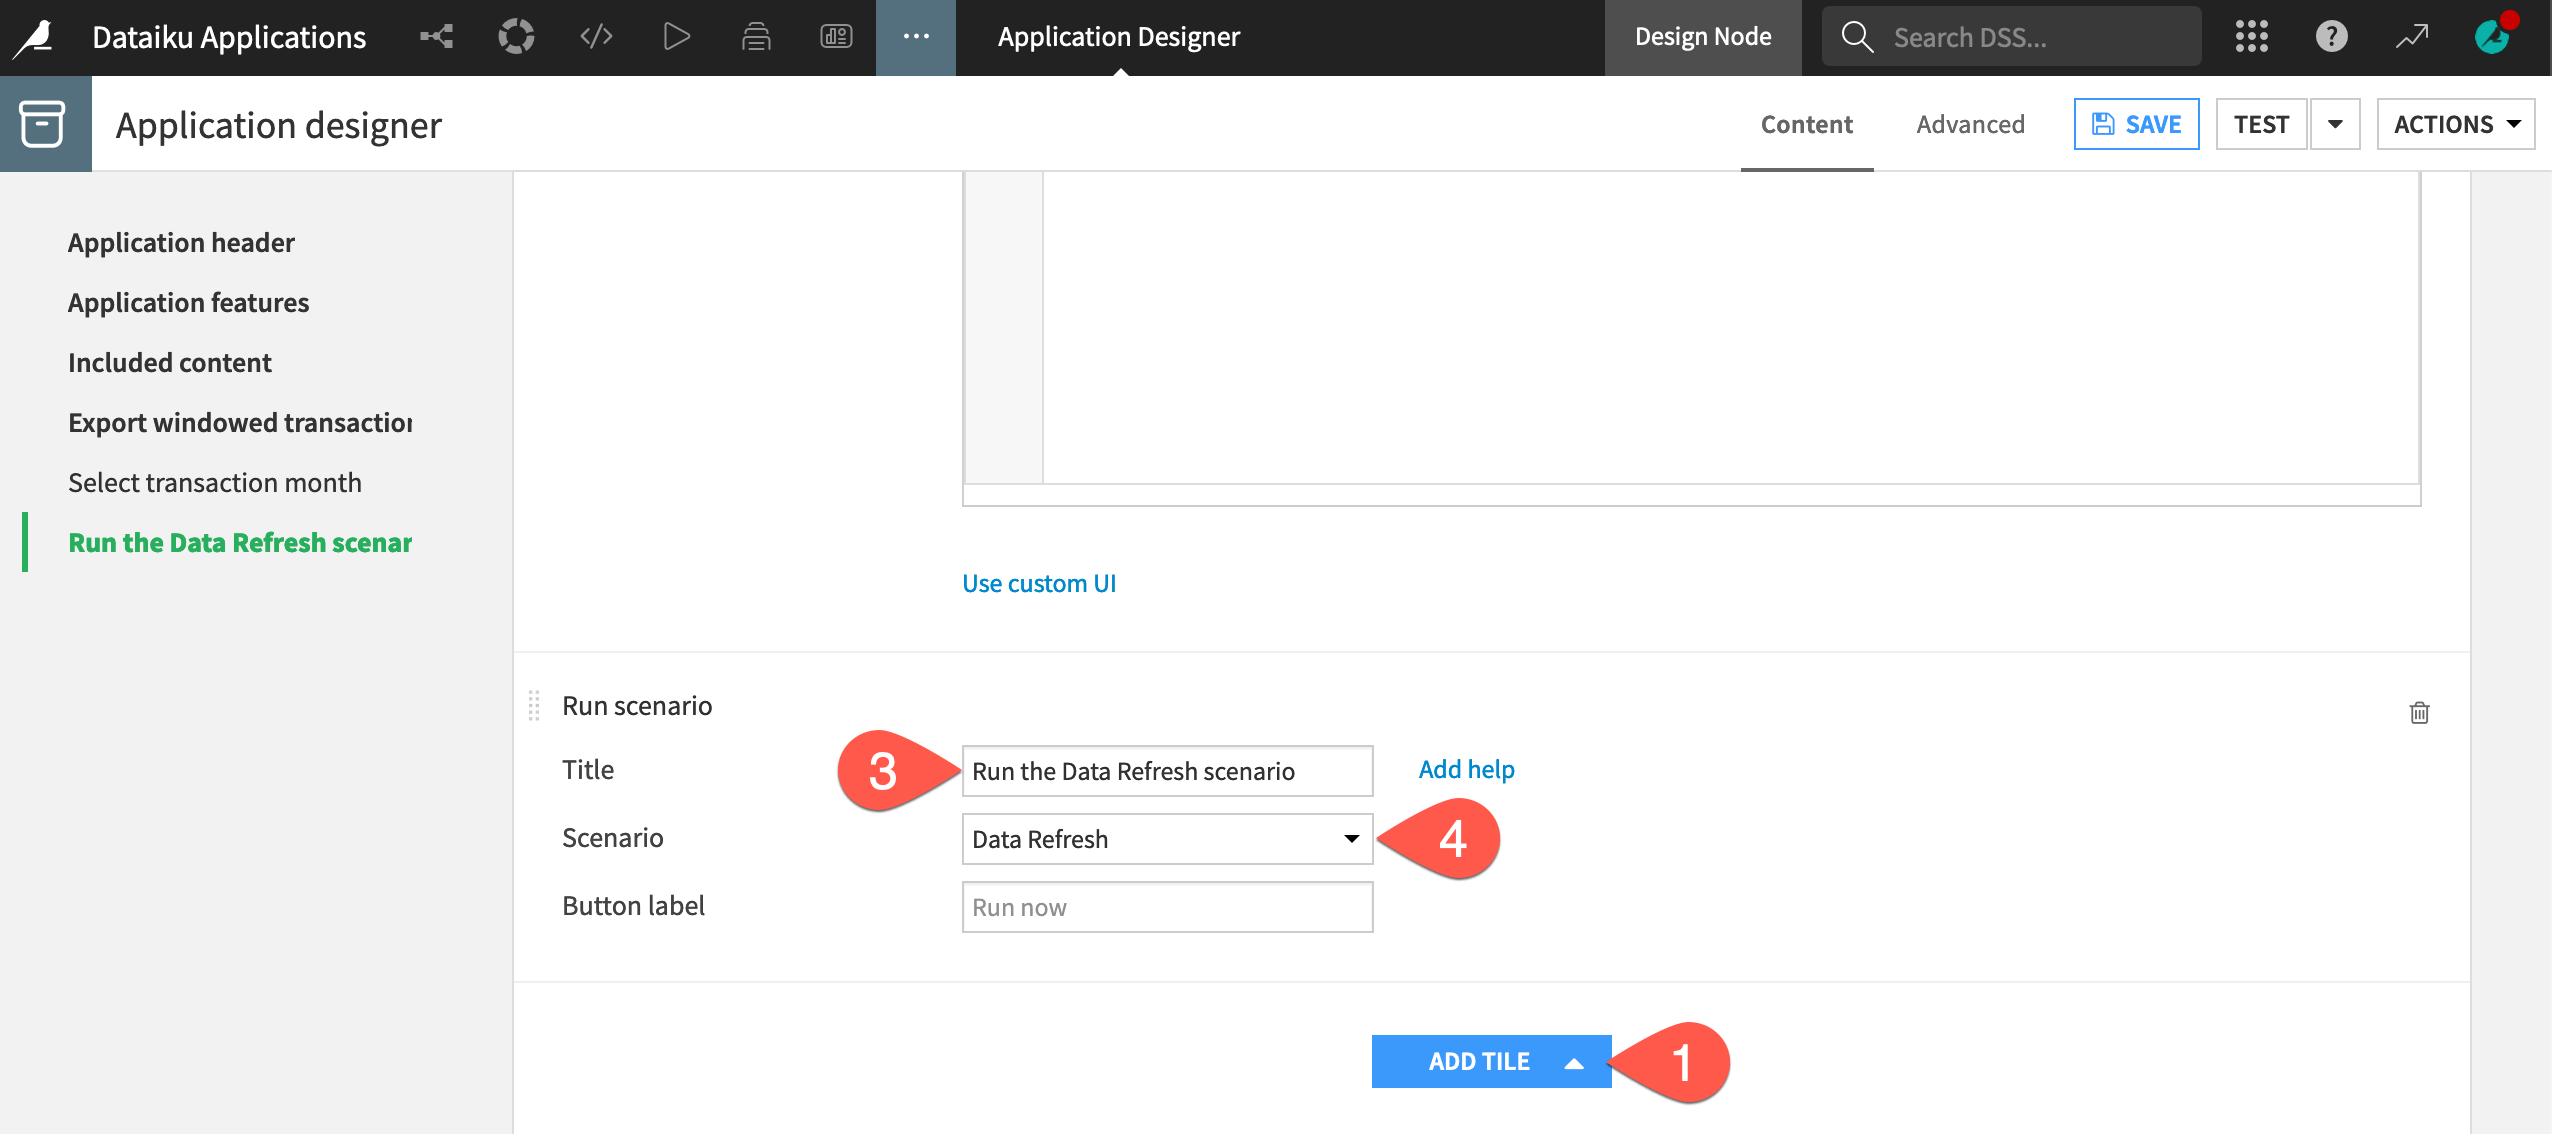Focus the Button label input field
Viewport: 2552px width, 1134px height.
coord(1166,907)
